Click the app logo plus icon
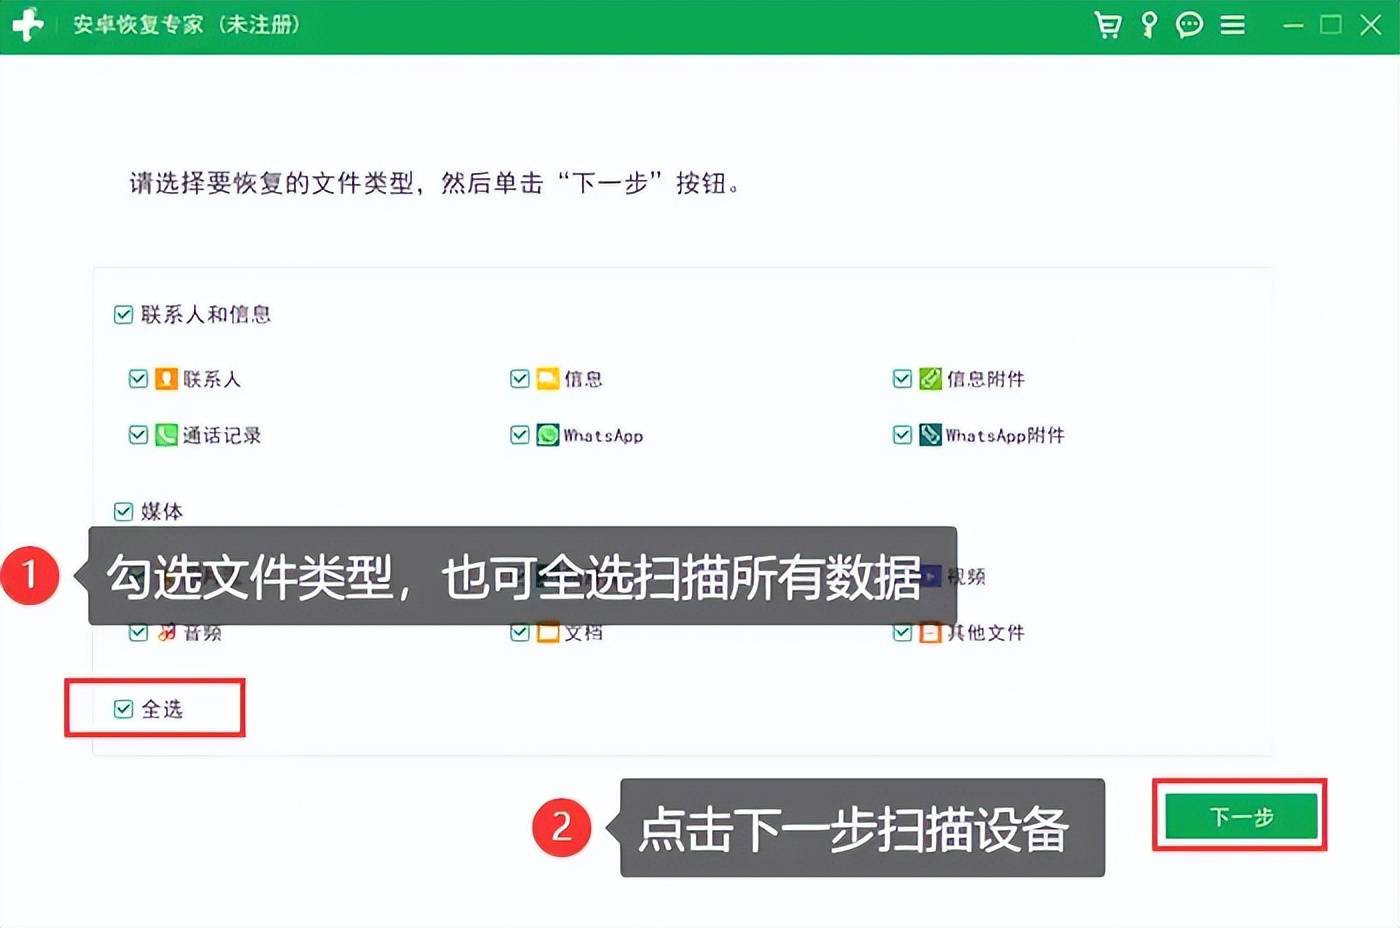Screen dimensions: 1400x928 coord(28,25)
